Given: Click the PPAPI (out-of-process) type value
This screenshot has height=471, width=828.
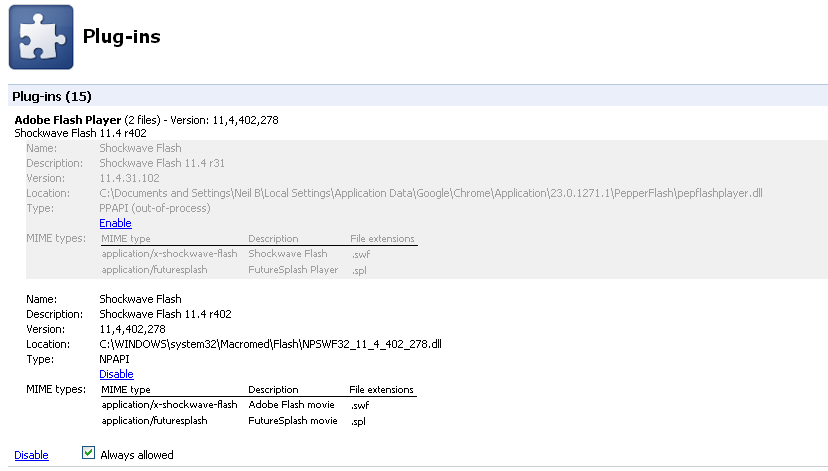Looking at the screenshot, I should pyautogui.click(x=155, y=208).
